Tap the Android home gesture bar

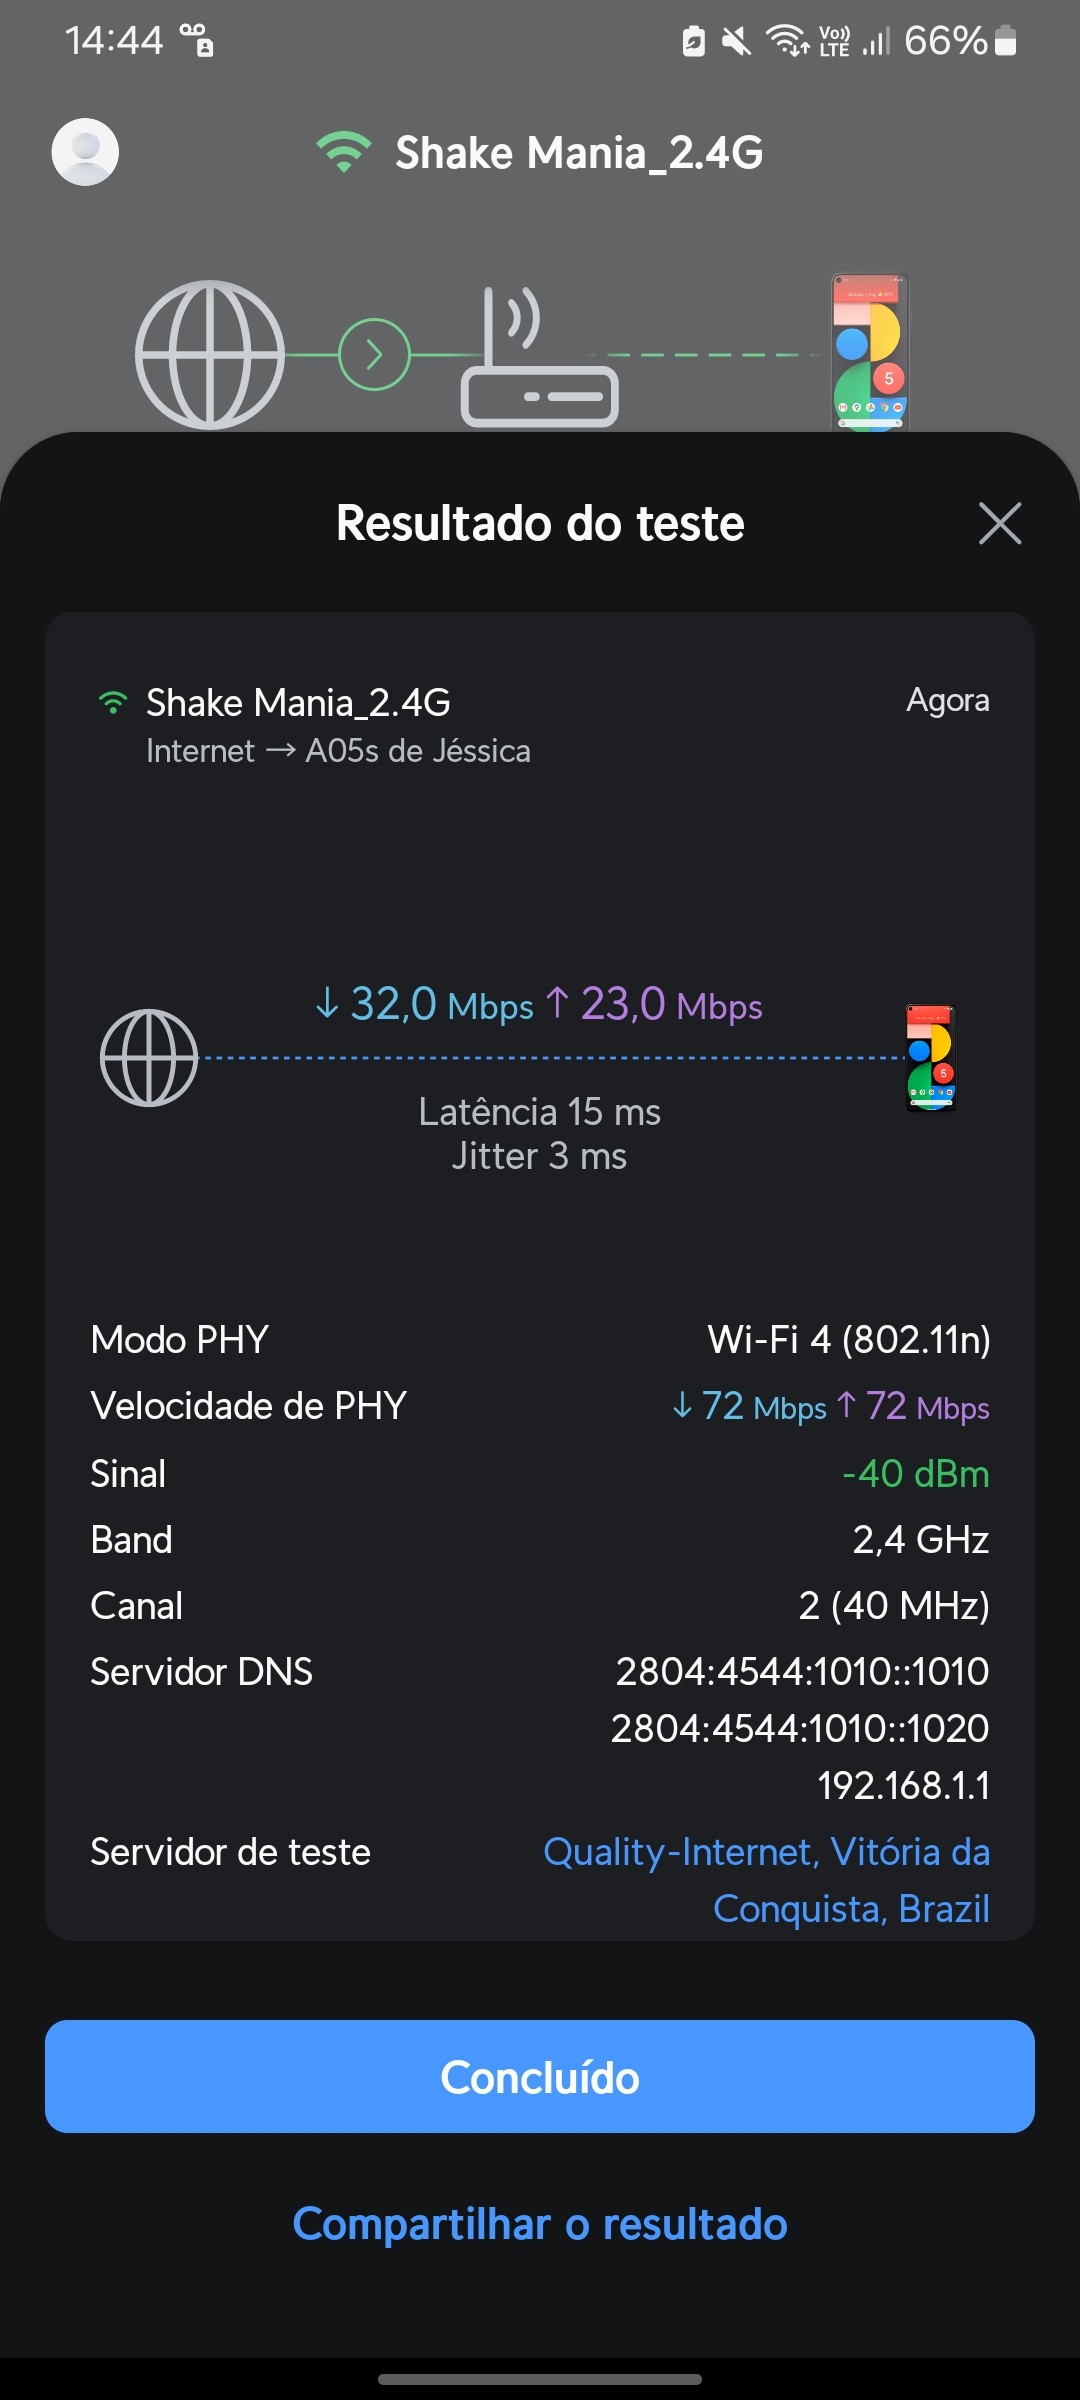coord(540,2379)
